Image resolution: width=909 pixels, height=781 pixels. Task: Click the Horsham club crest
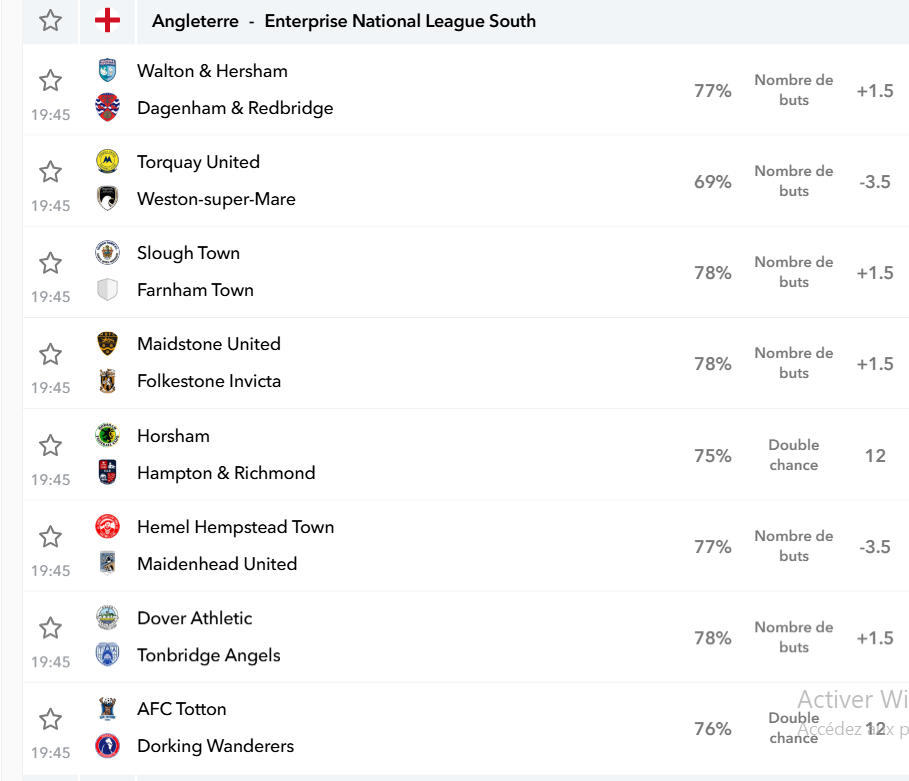click(107, 435)
